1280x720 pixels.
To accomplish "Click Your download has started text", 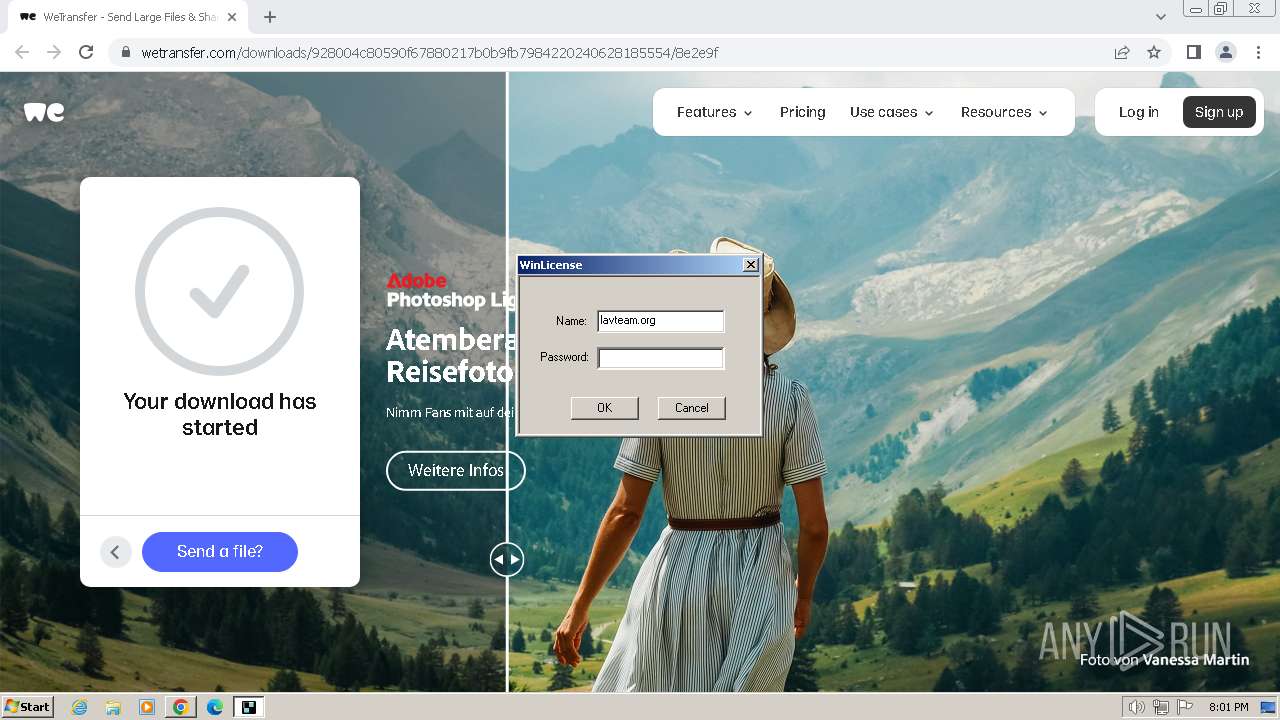I will click(220, 414).
